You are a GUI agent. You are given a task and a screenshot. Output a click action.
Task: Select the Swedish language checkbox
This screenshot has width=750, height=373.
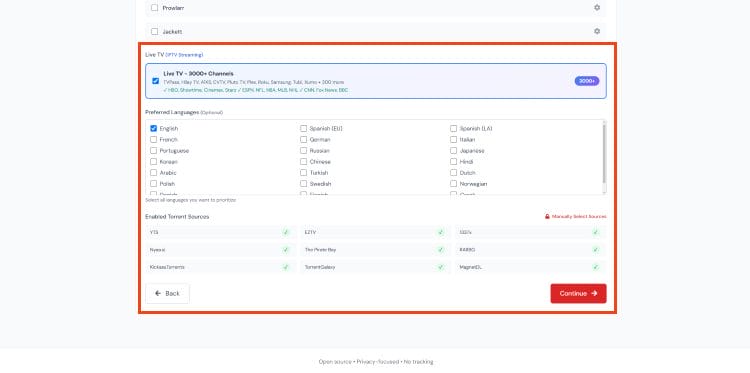(304, 184)
